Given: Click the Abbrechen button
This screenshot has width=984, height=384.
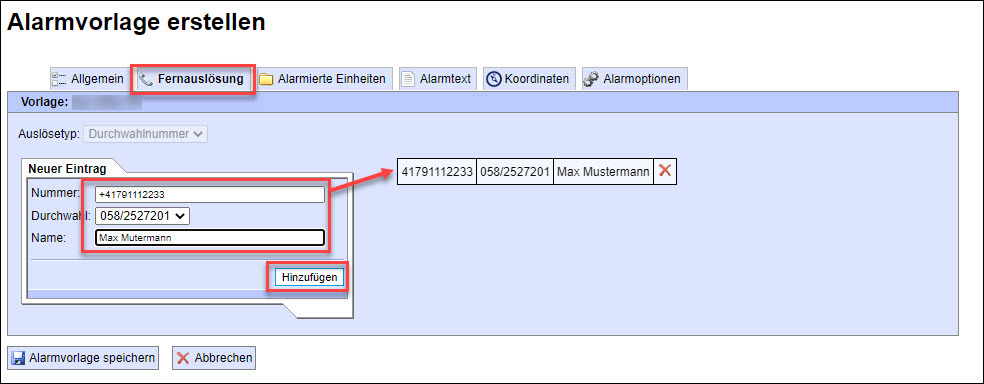Looking at the screenshot, I should [x=214, y=358].
